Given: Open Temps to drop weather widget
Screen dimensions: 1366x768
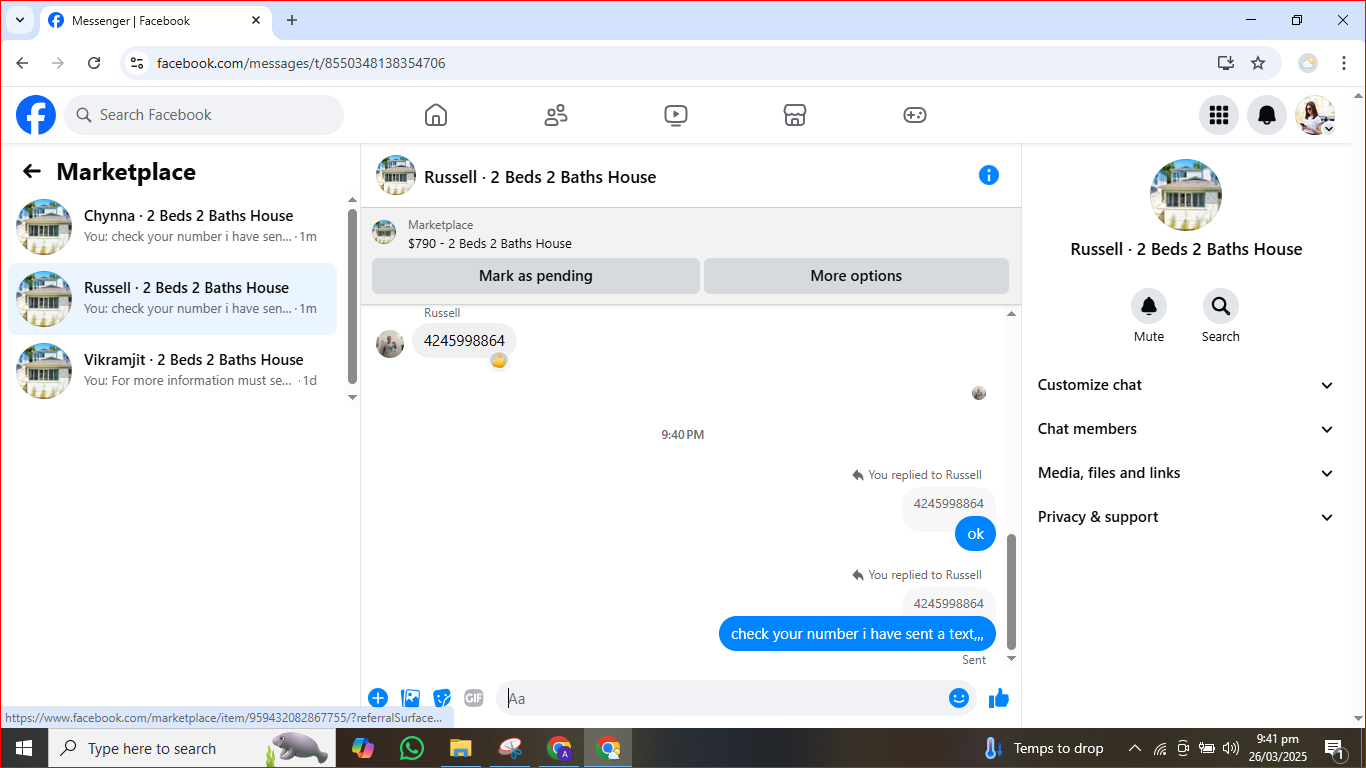Looking at the screenshot, I should [x=1045, y=748].
